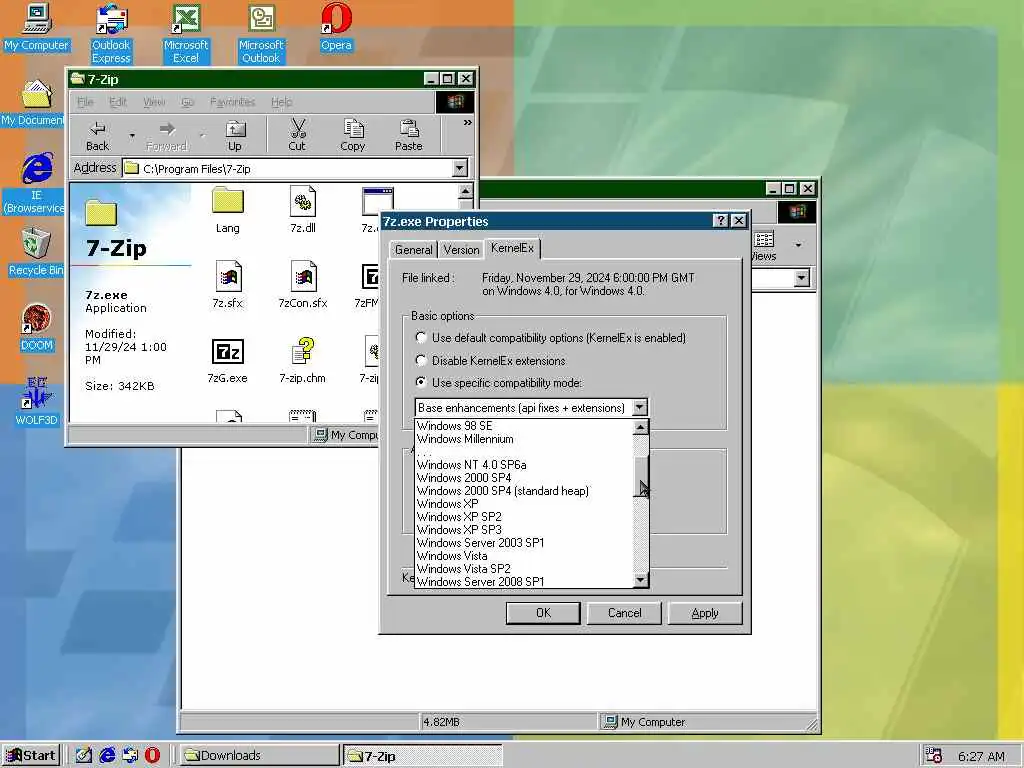This screenshot has height=768, width=1024.
Task: Select Disable KernelEx extensions radio
Action: click(x=421, y=360)
